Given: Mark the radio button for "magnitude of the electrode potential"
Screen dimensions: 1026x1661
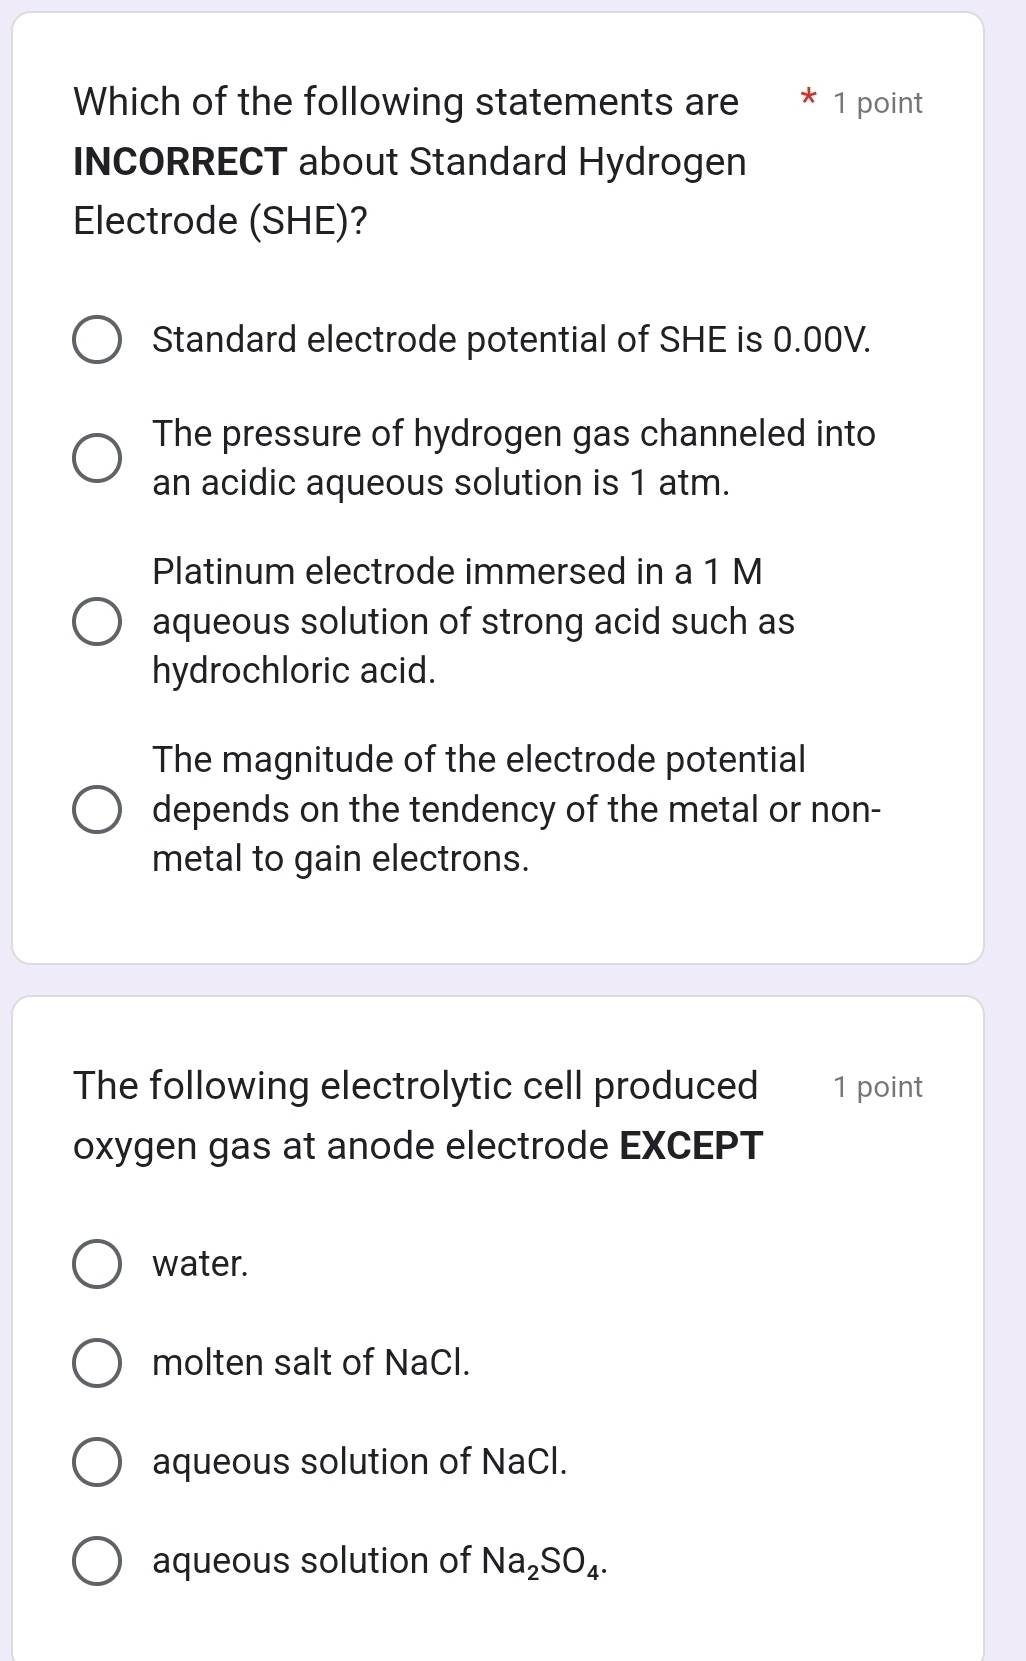Looking at the screenshot, I should (x=98, y=809).
